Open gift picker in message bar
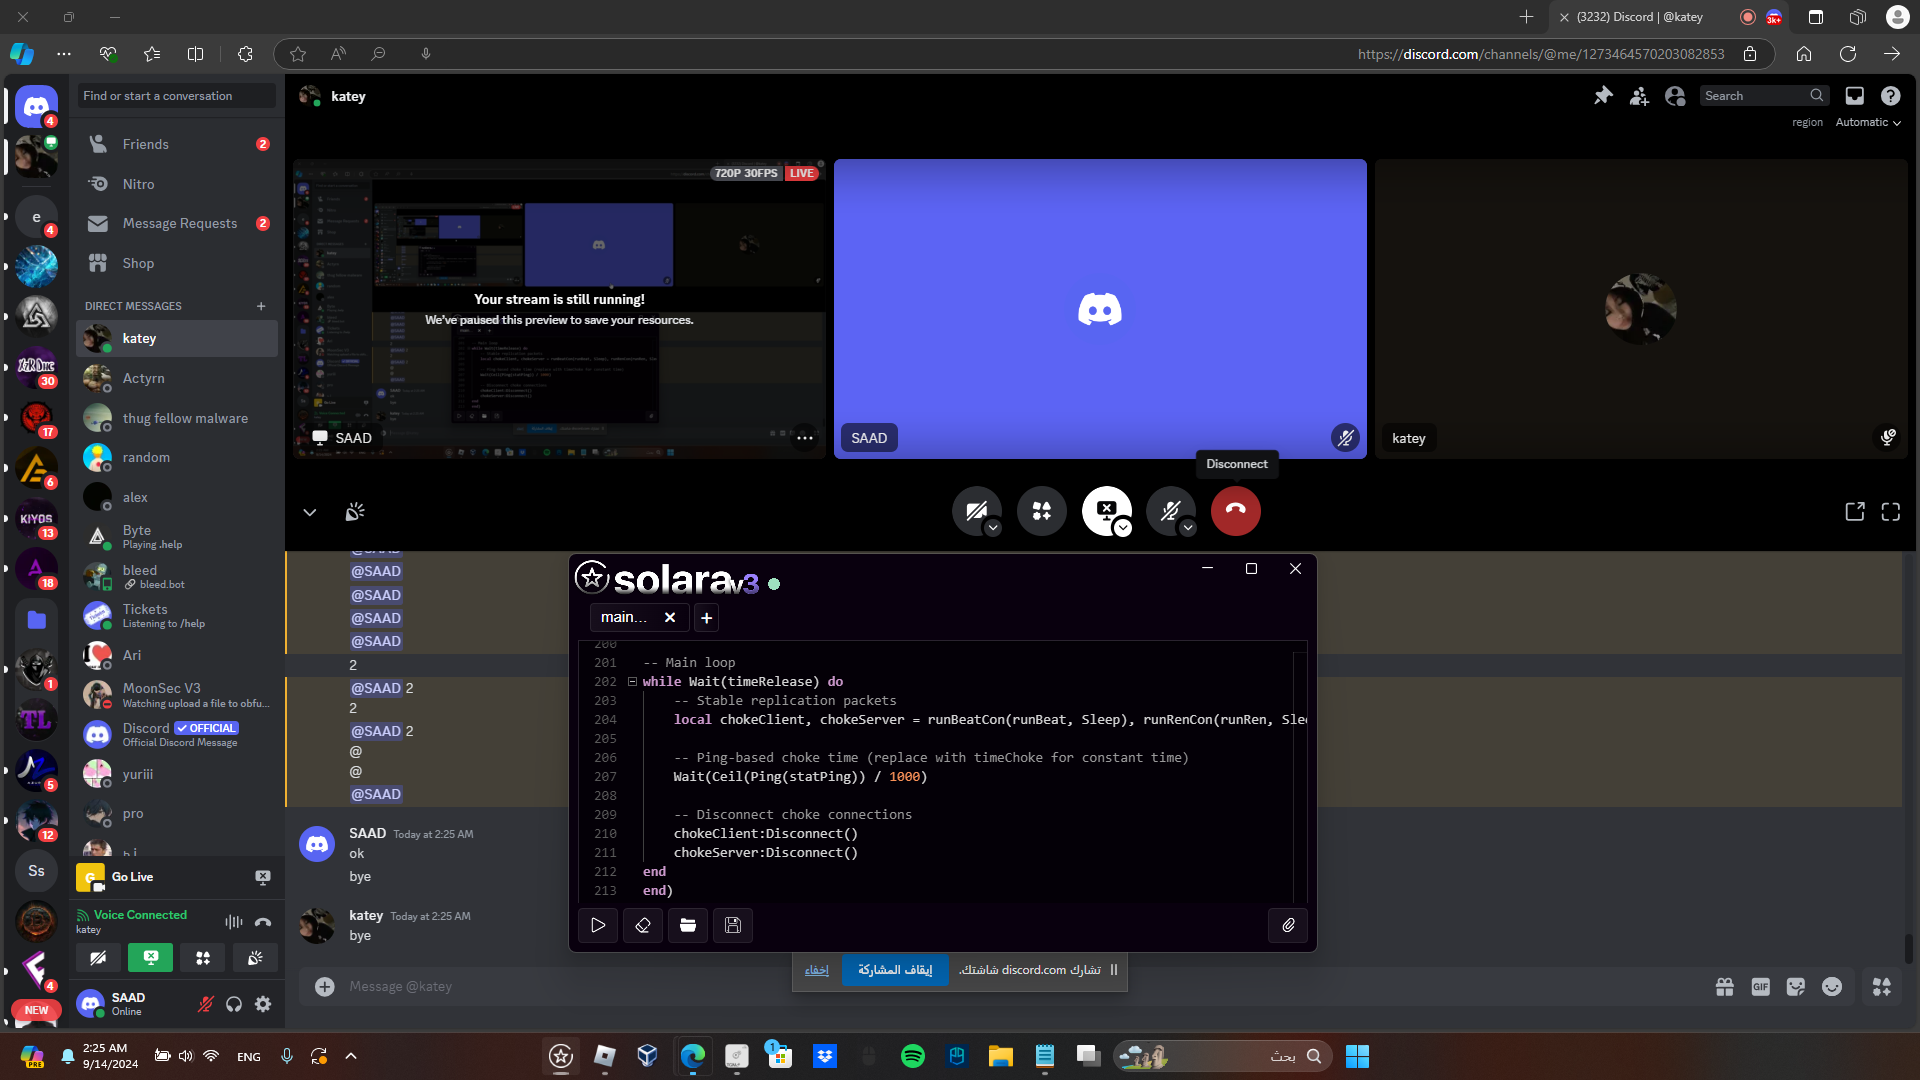 (1725, 987)
